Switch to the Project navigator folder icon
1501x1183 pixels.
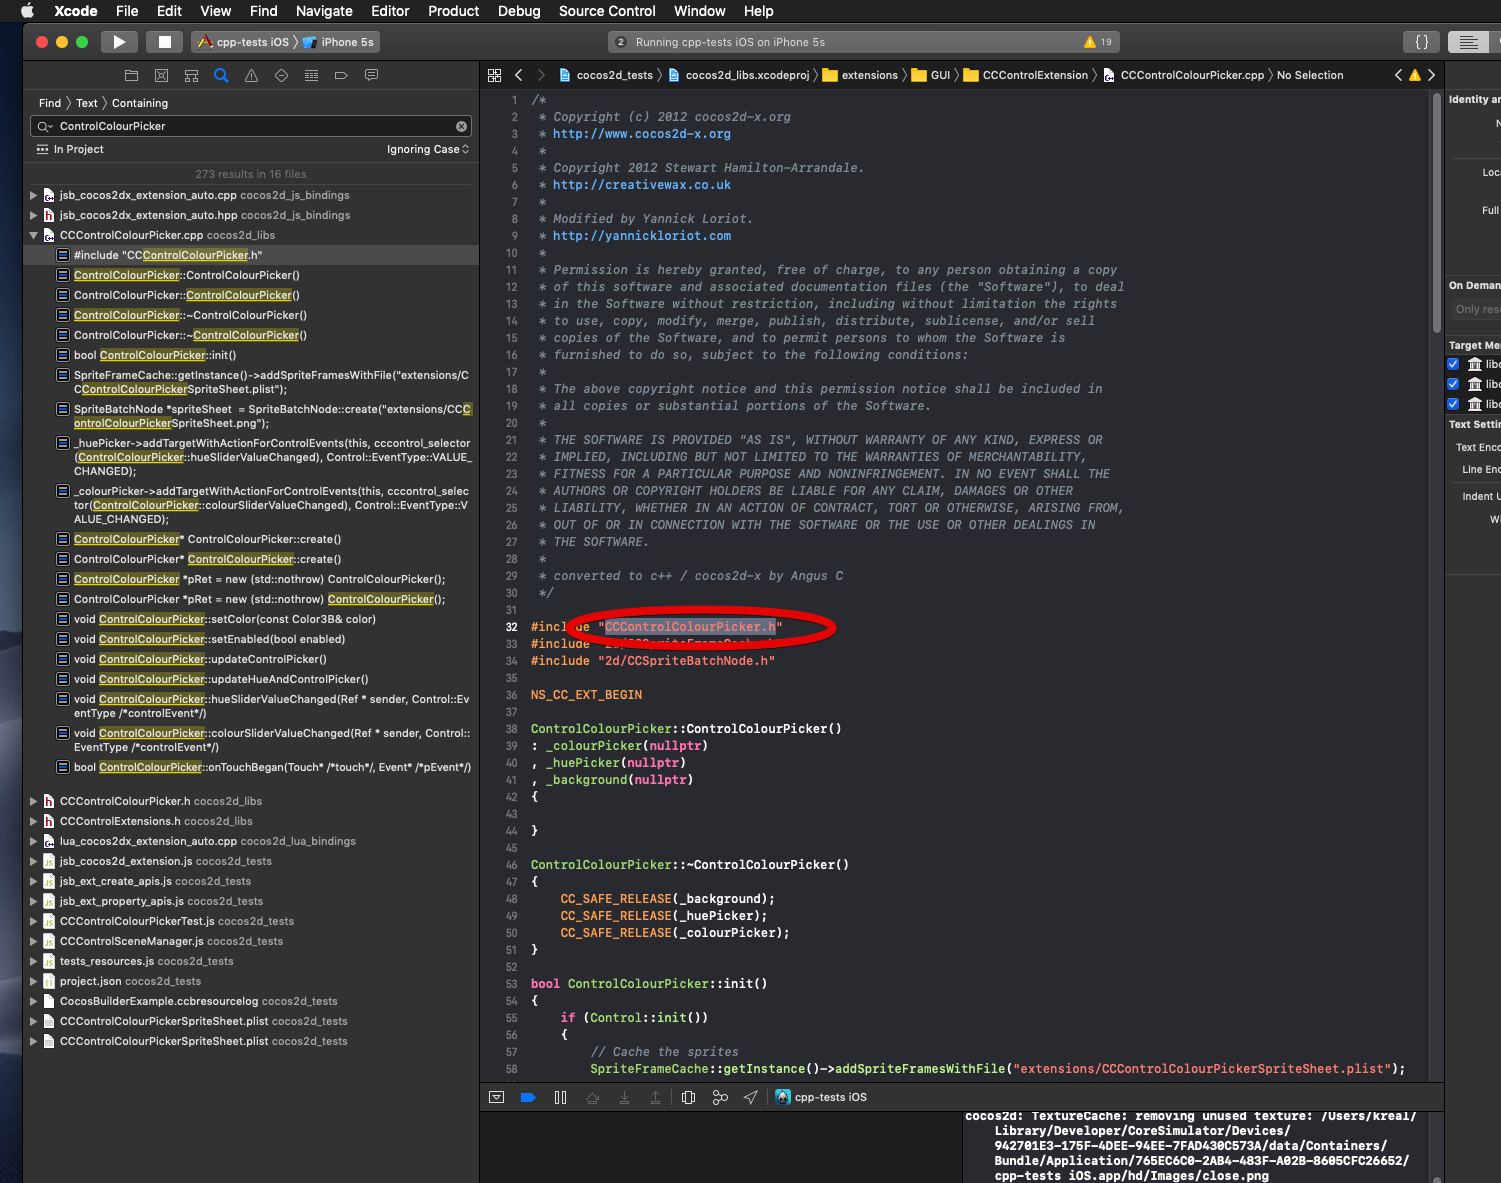131,76
